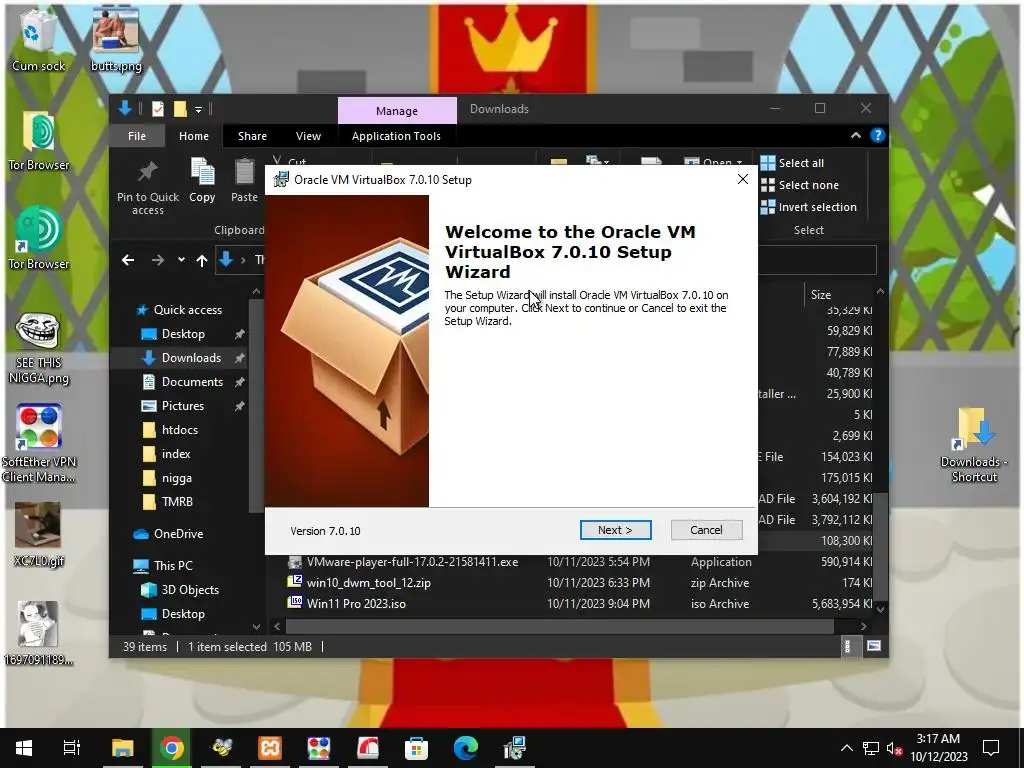1024x768 pixels.
Task: Switch to large thumbnails view icon
Action: pos(874,647)
